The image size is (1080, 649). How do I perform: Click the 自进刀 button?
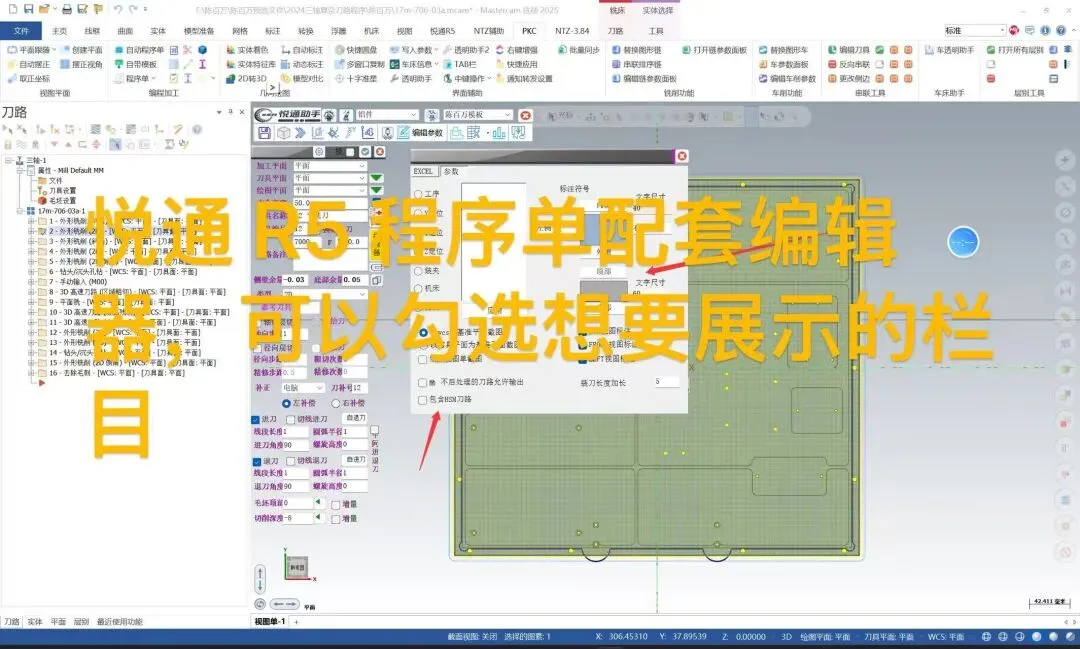[x=355, y=418]
